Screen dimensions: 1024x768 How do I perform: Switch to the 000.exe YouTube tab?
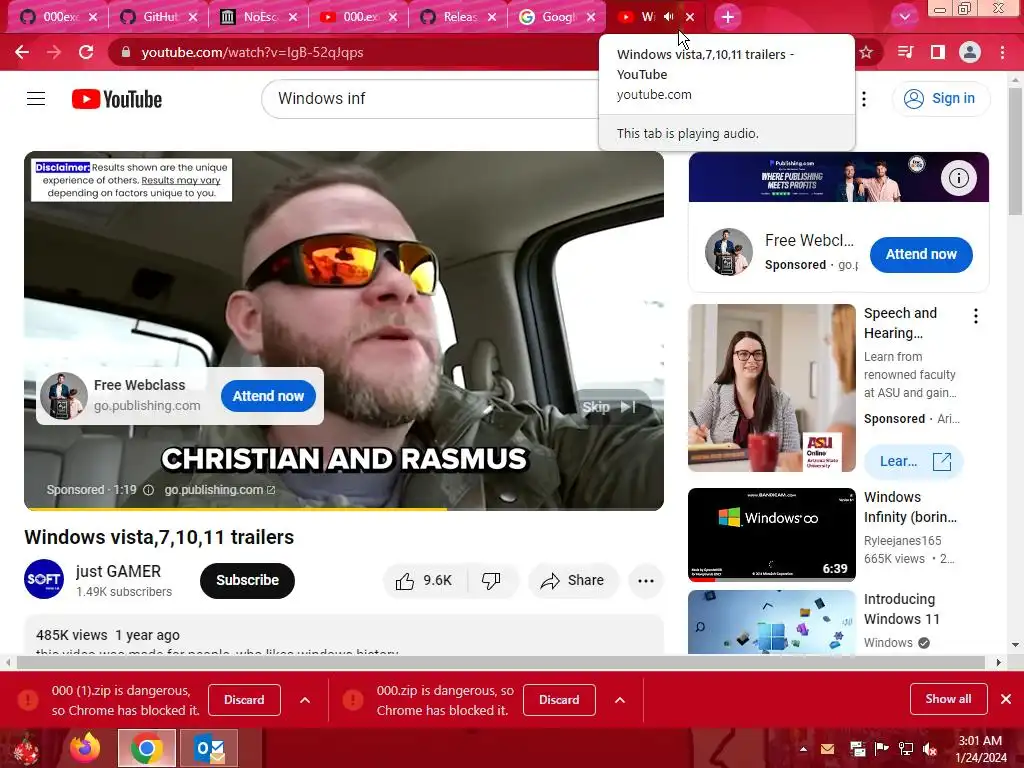click(359, 17)
